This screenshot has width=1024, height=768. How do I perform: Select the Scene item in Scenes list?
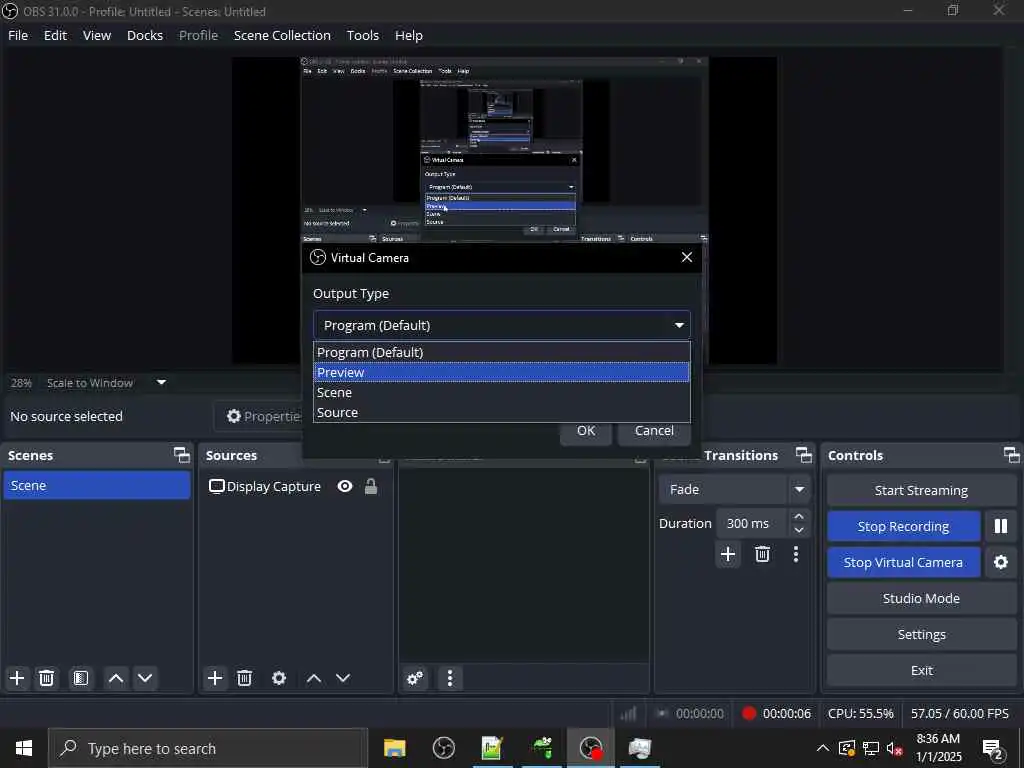(97, 485)
